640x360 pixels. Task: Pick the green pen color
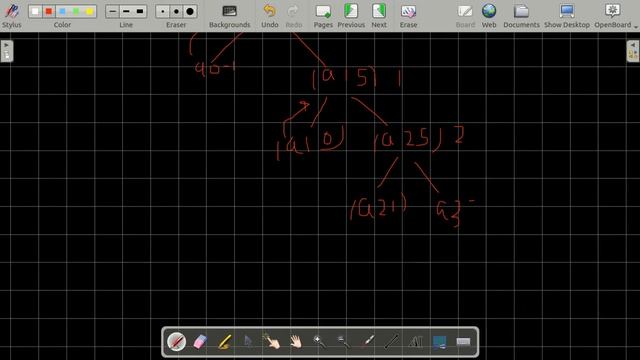point(76,11)
